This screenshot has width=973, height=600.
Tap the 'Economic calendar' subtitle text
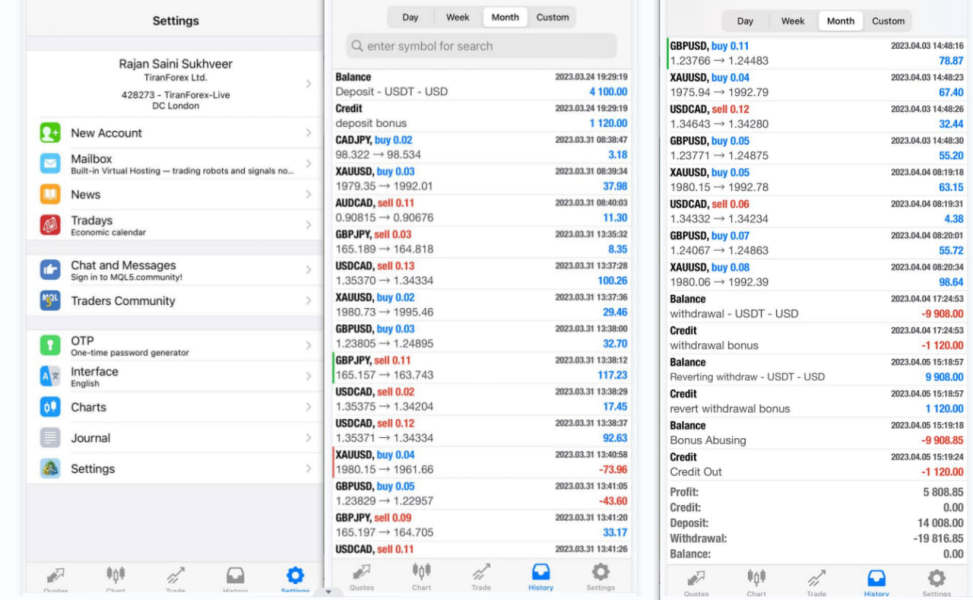[x=108, y=232]
